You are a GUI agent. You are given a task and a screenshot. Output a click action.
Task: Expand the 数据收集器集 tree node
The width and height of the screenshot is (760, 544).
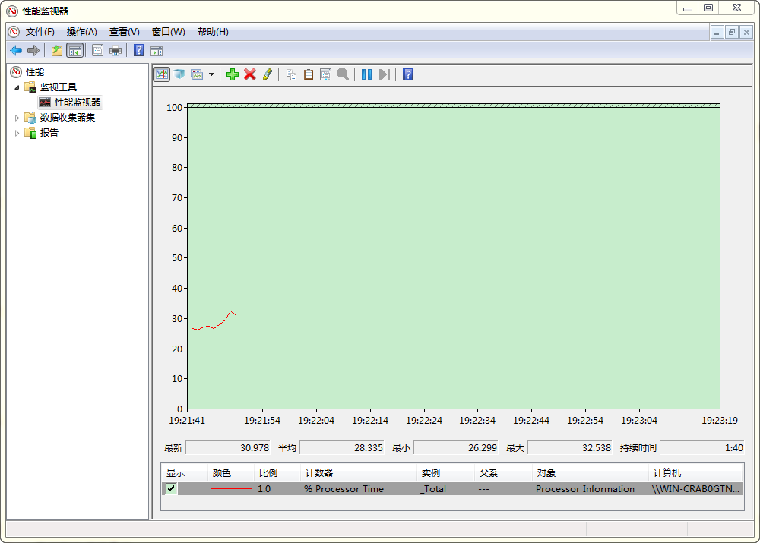click(x=16, y=117)
